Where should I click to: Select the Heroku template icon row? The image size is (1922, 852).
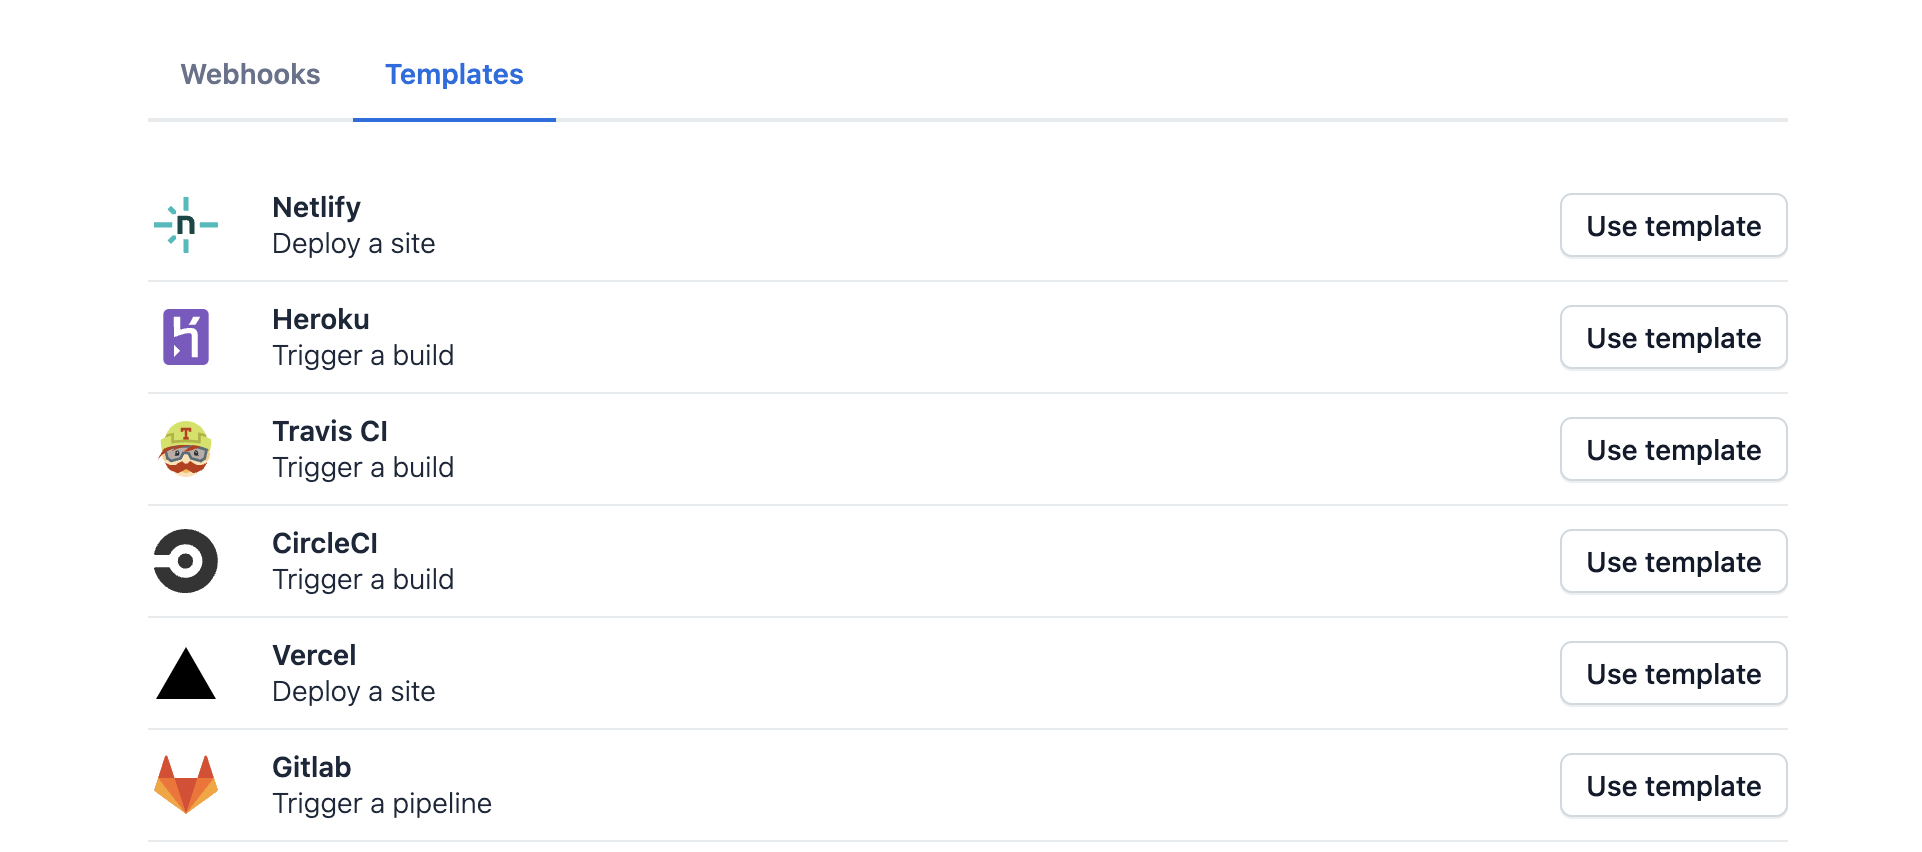186,337
